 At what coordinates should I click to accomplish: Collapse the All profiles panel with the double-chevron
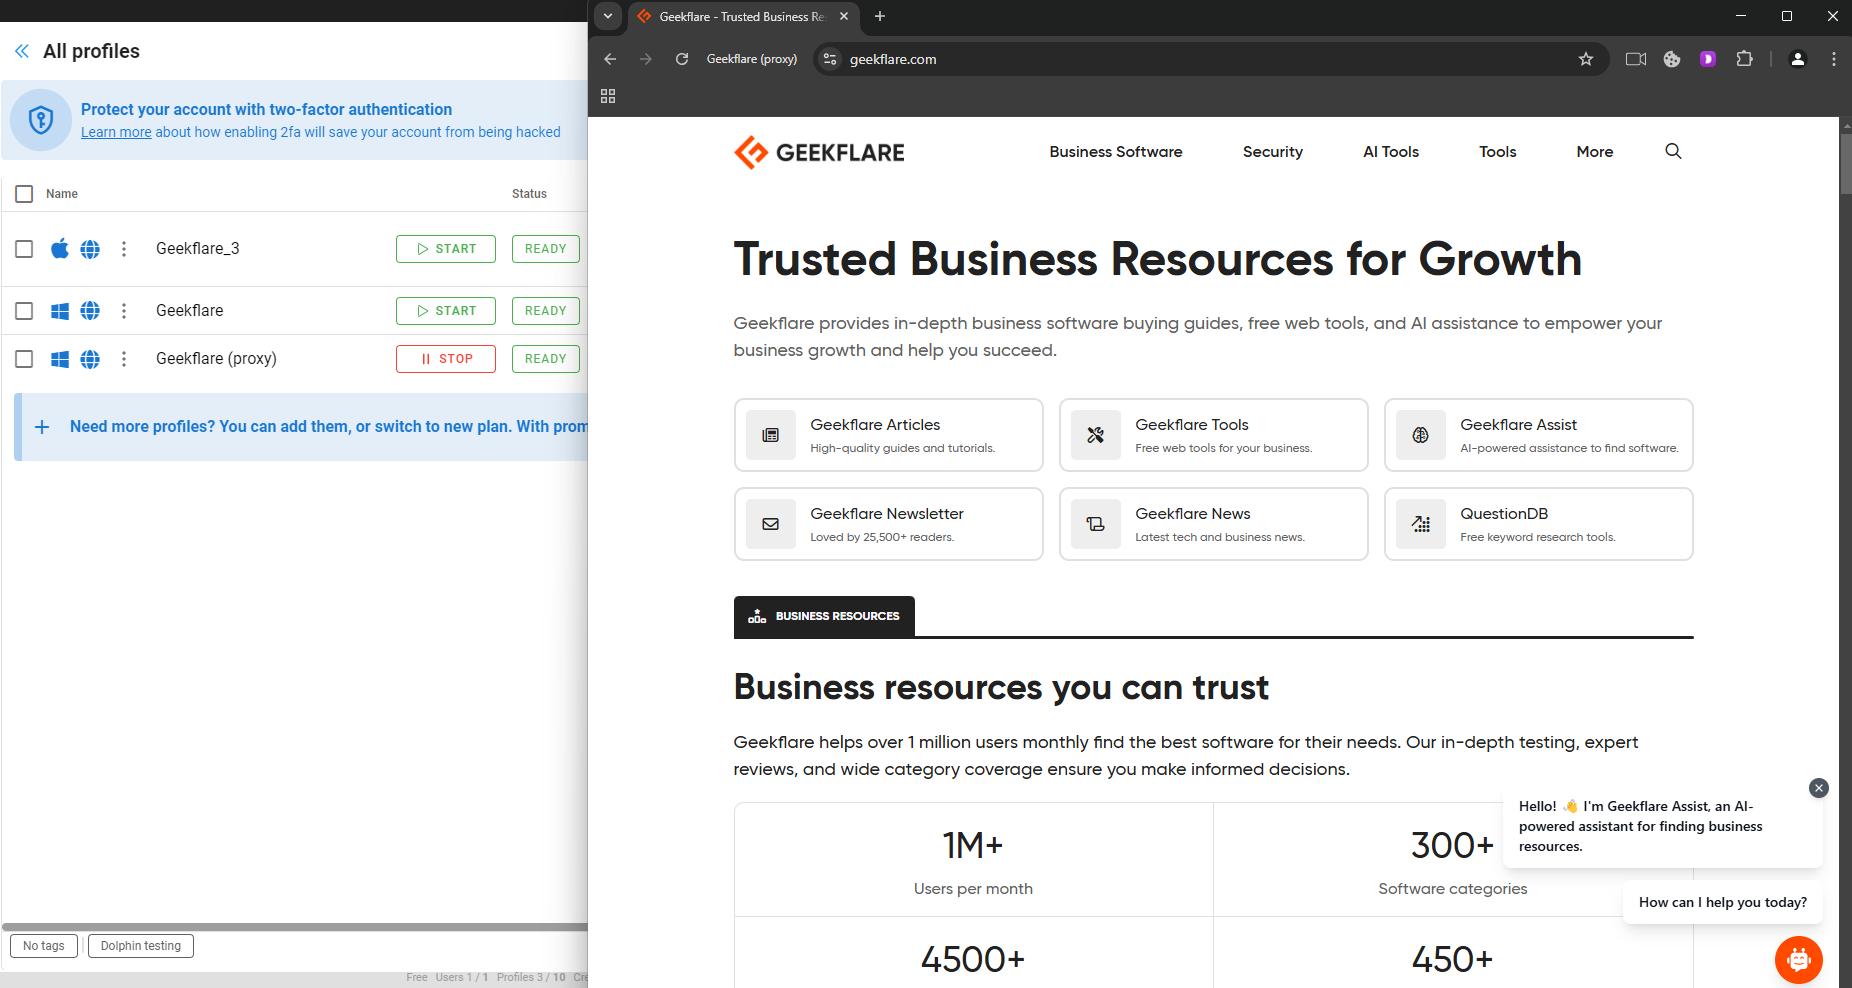(21, 50)
